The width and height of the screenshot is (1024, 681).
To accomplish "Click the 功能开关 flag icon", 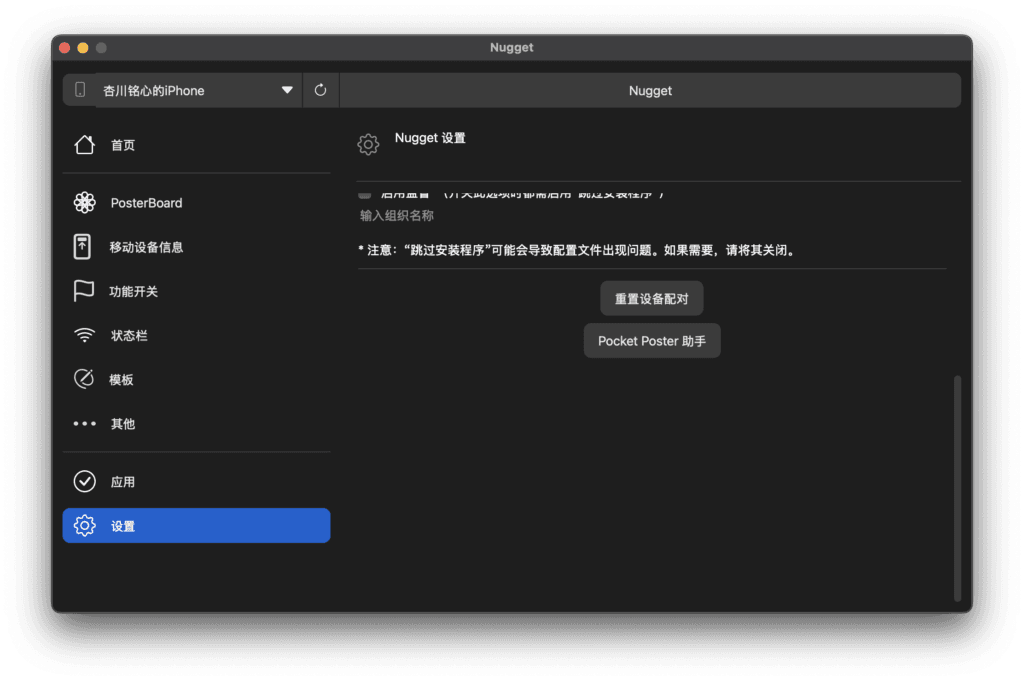I will [x=85, y=290].
